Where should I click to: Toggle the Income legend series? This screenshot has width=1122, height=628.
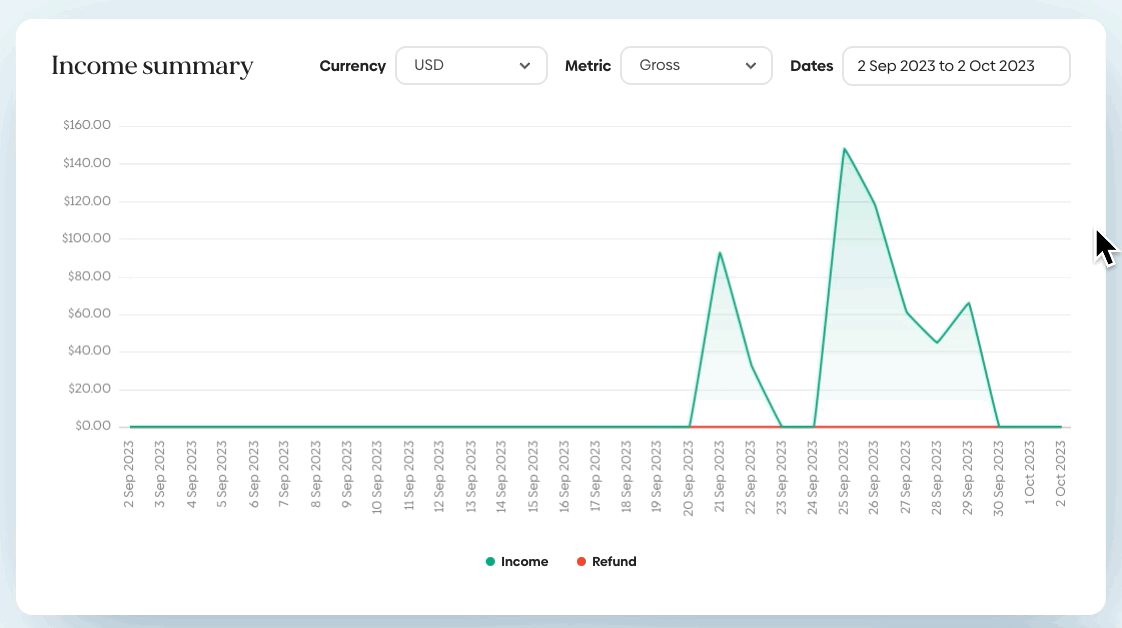[517, 561]
